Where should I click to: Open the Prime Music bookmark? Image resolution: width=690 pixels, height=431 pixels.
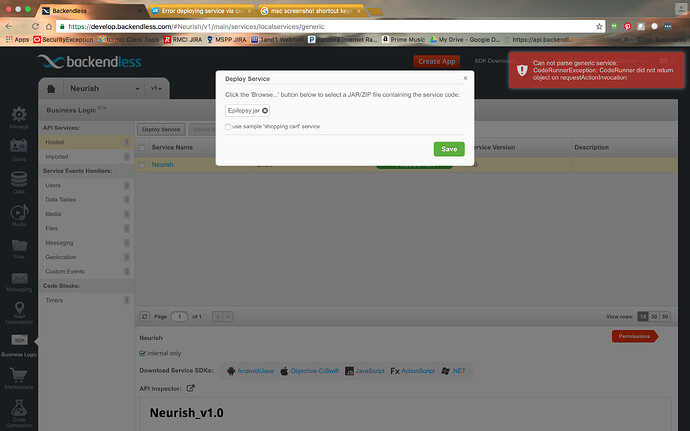404,40
